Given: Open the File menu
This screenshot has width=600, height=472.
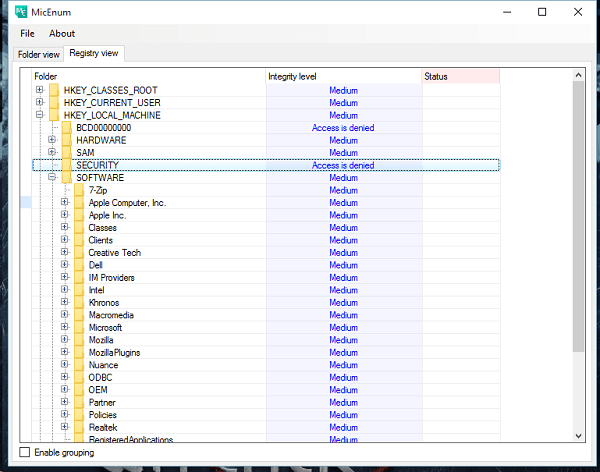Looking at the screenshot, I should (27, 34).
